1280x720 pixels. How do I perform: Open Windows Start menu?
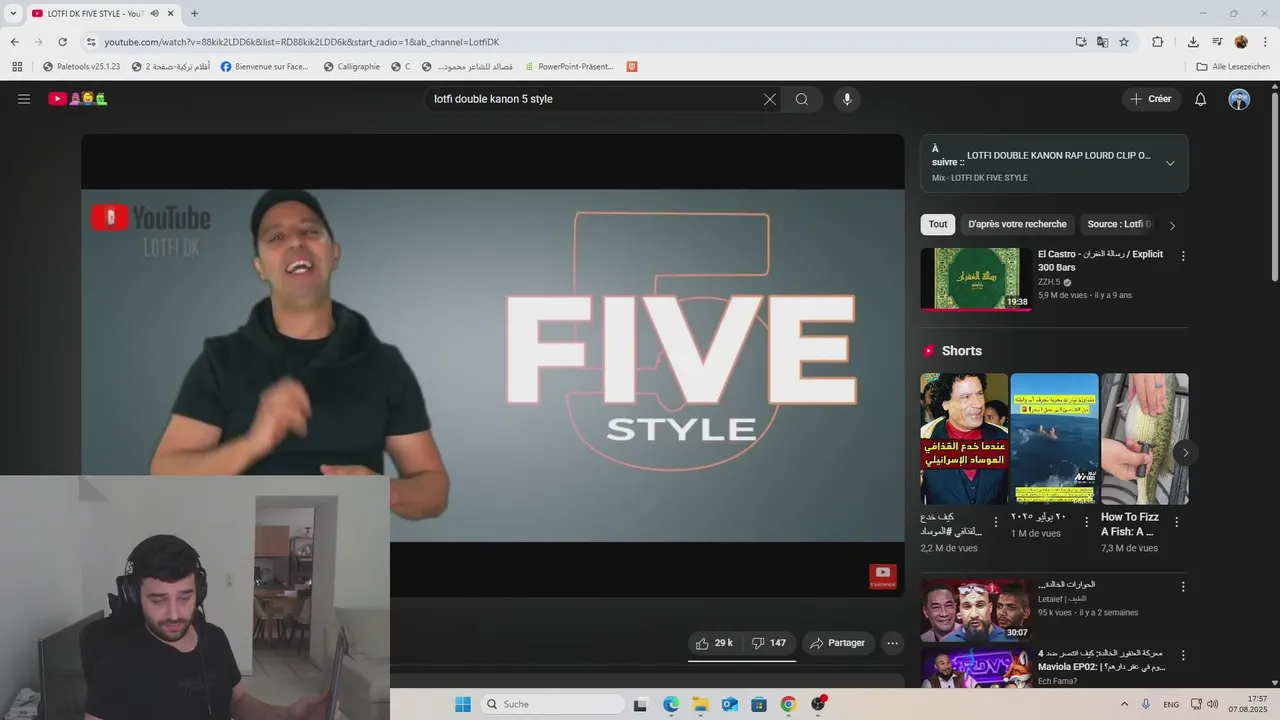point(463,704)
